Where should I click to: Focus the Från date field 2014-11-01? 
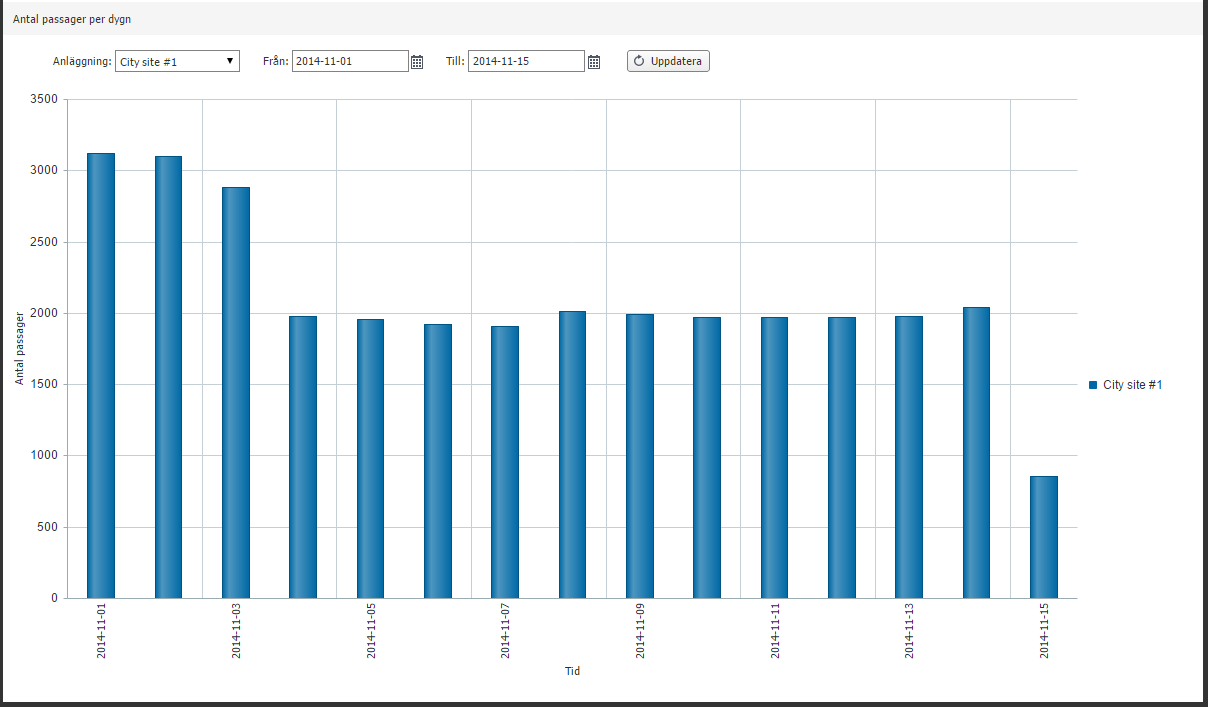tap(350, 61)
